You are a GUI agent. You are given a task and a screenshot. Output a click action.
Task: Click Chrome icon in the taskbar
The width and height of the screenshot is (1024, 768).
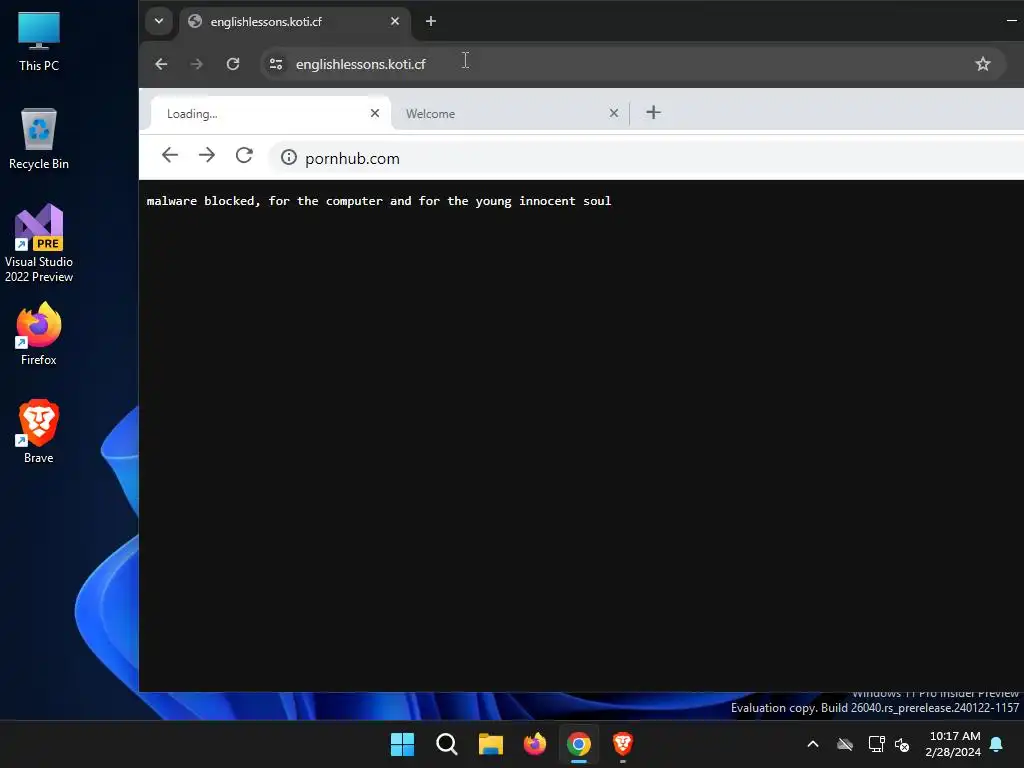[579, 744]
